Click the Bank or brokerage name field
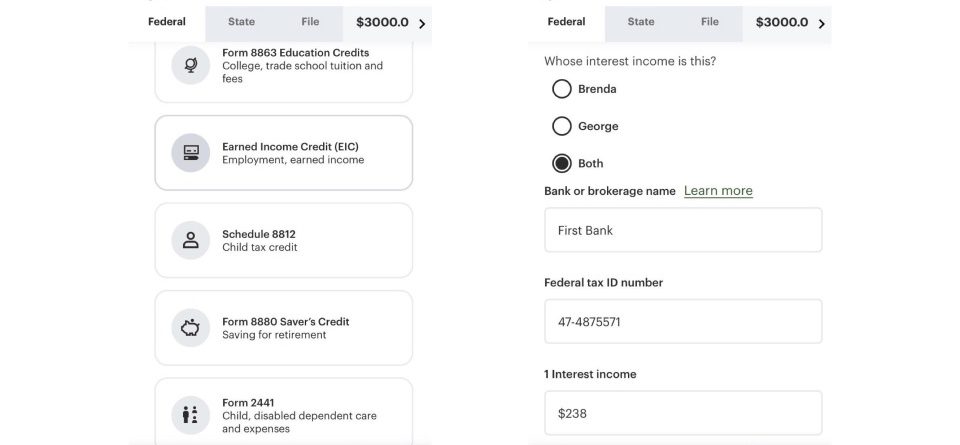 click(683, 230)
